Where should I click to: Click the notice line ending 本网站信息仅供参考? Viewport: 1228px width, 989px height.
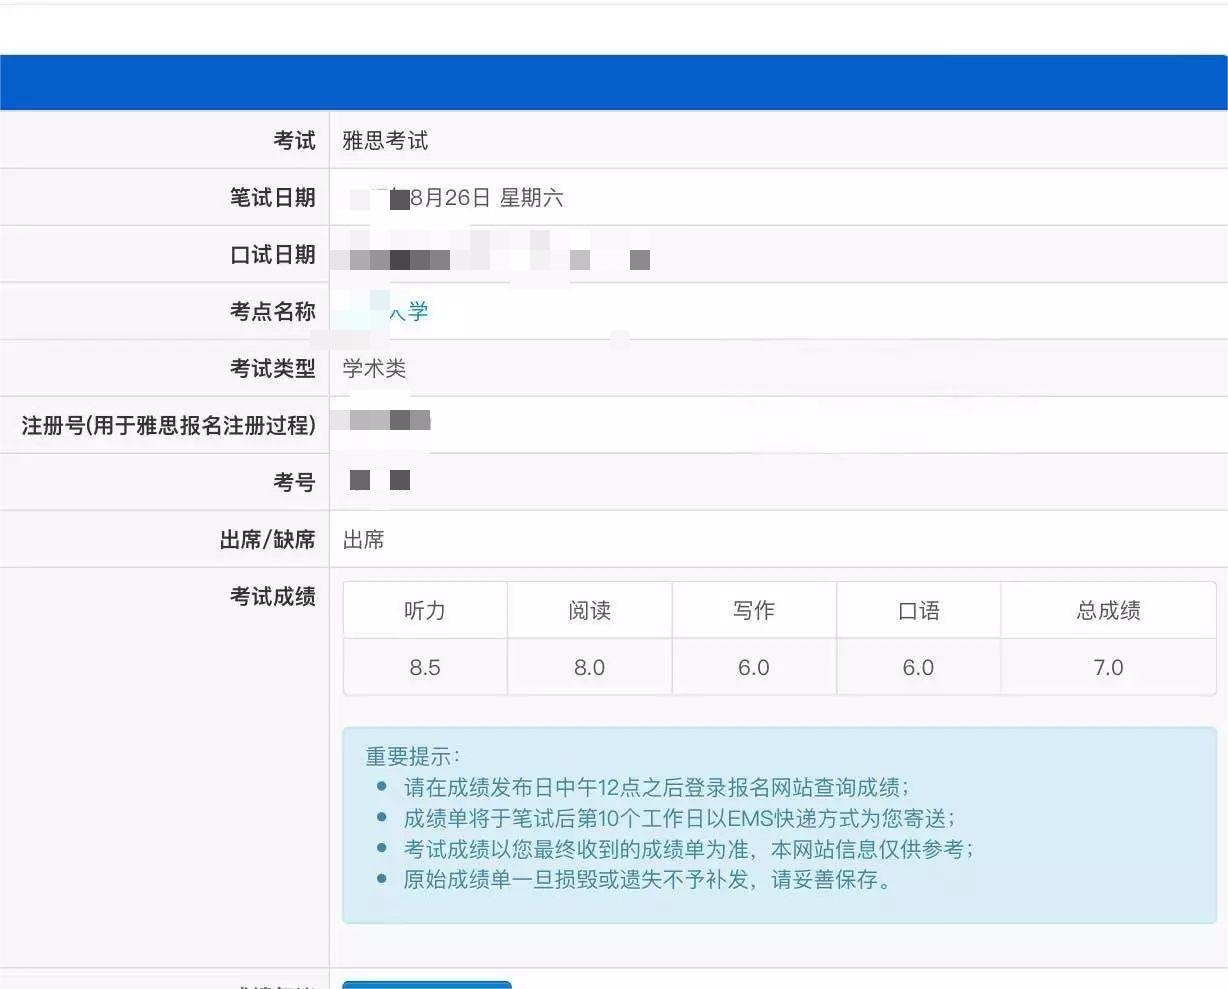coord(689,850)
